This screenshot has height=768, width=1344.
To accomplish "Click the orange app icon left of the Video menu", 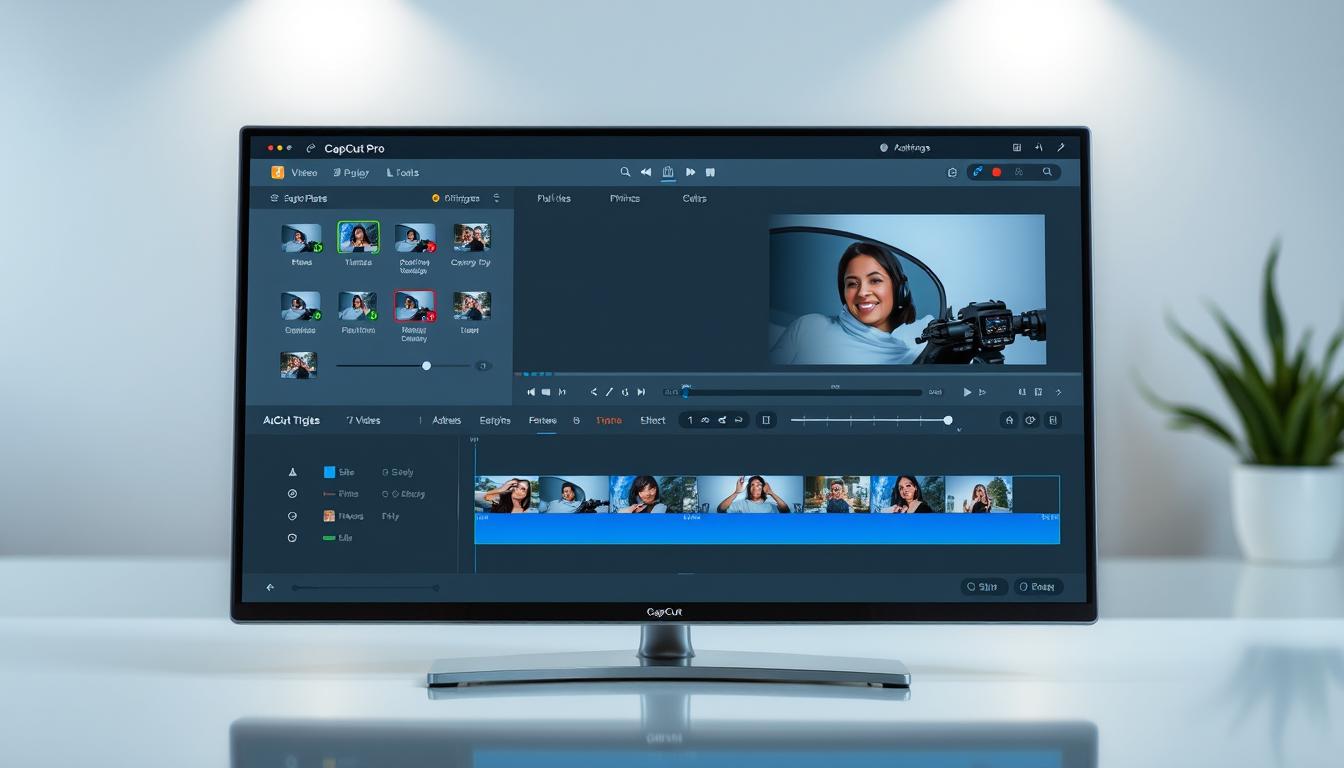I will 278,173.
